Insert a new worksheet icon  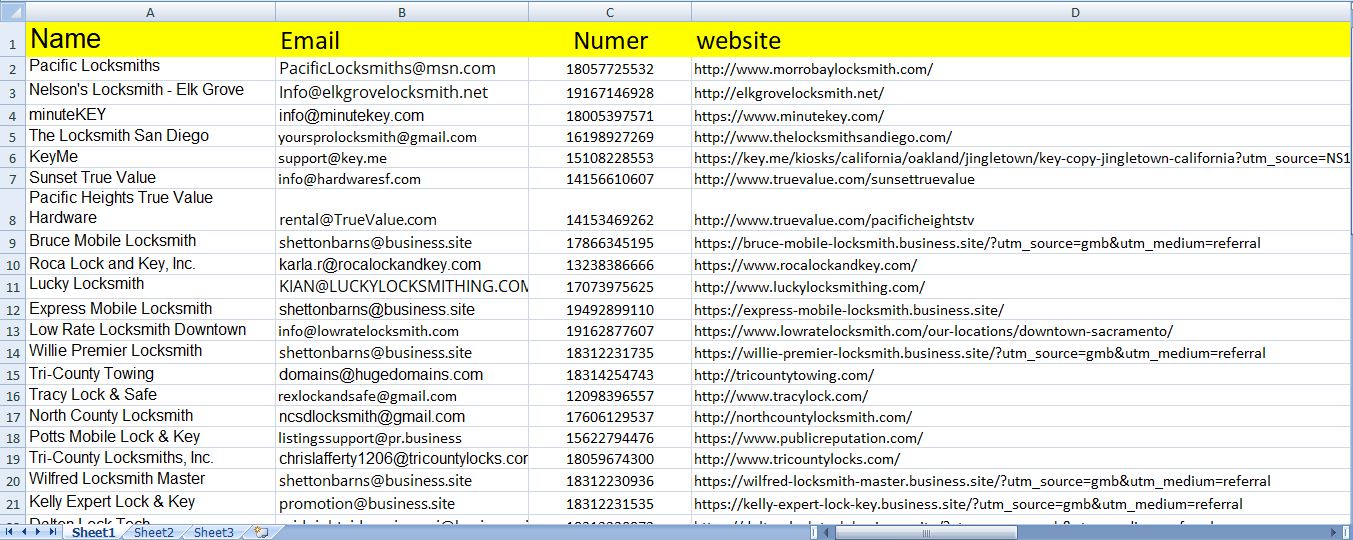261,532
